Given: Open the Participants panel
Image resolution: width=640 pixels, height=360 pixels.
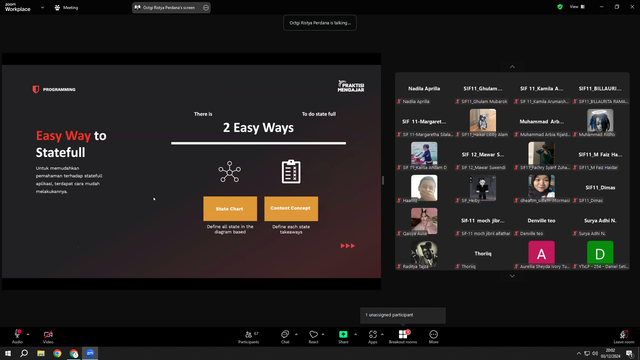Looking at the screenshot, I should click(x=249, y=337).
